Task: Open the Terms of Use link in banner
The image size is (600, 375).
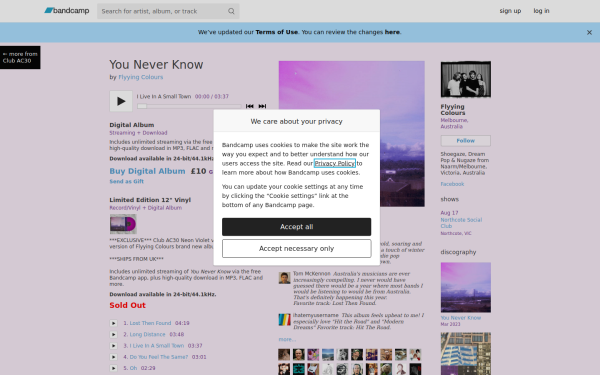Action: click(x=276, y=32)
